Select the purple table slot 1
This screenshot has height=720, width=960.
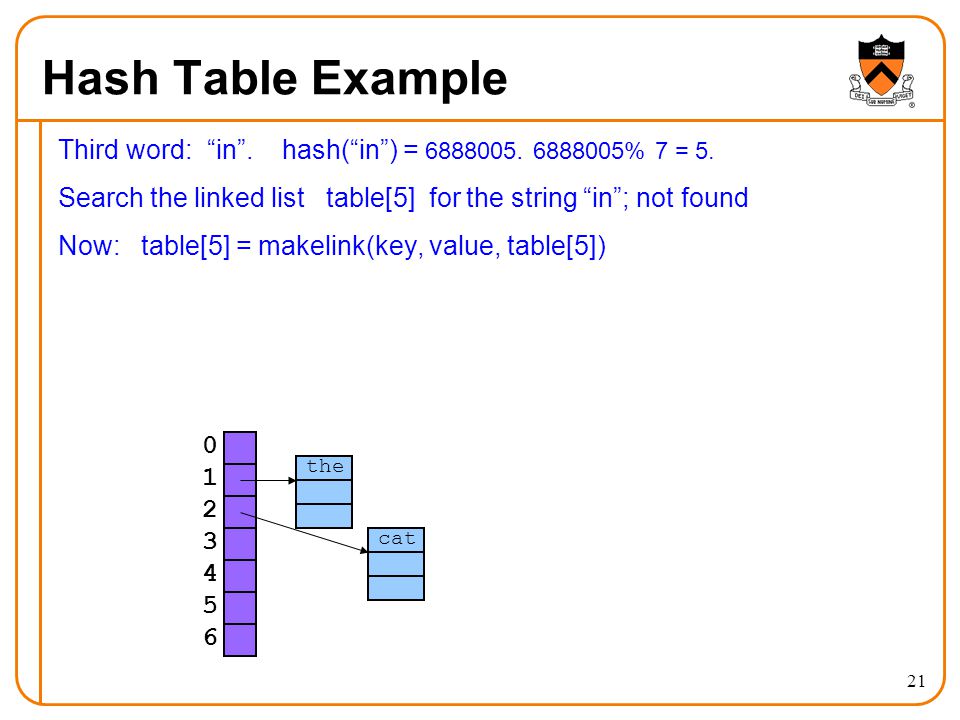point(240,480)
